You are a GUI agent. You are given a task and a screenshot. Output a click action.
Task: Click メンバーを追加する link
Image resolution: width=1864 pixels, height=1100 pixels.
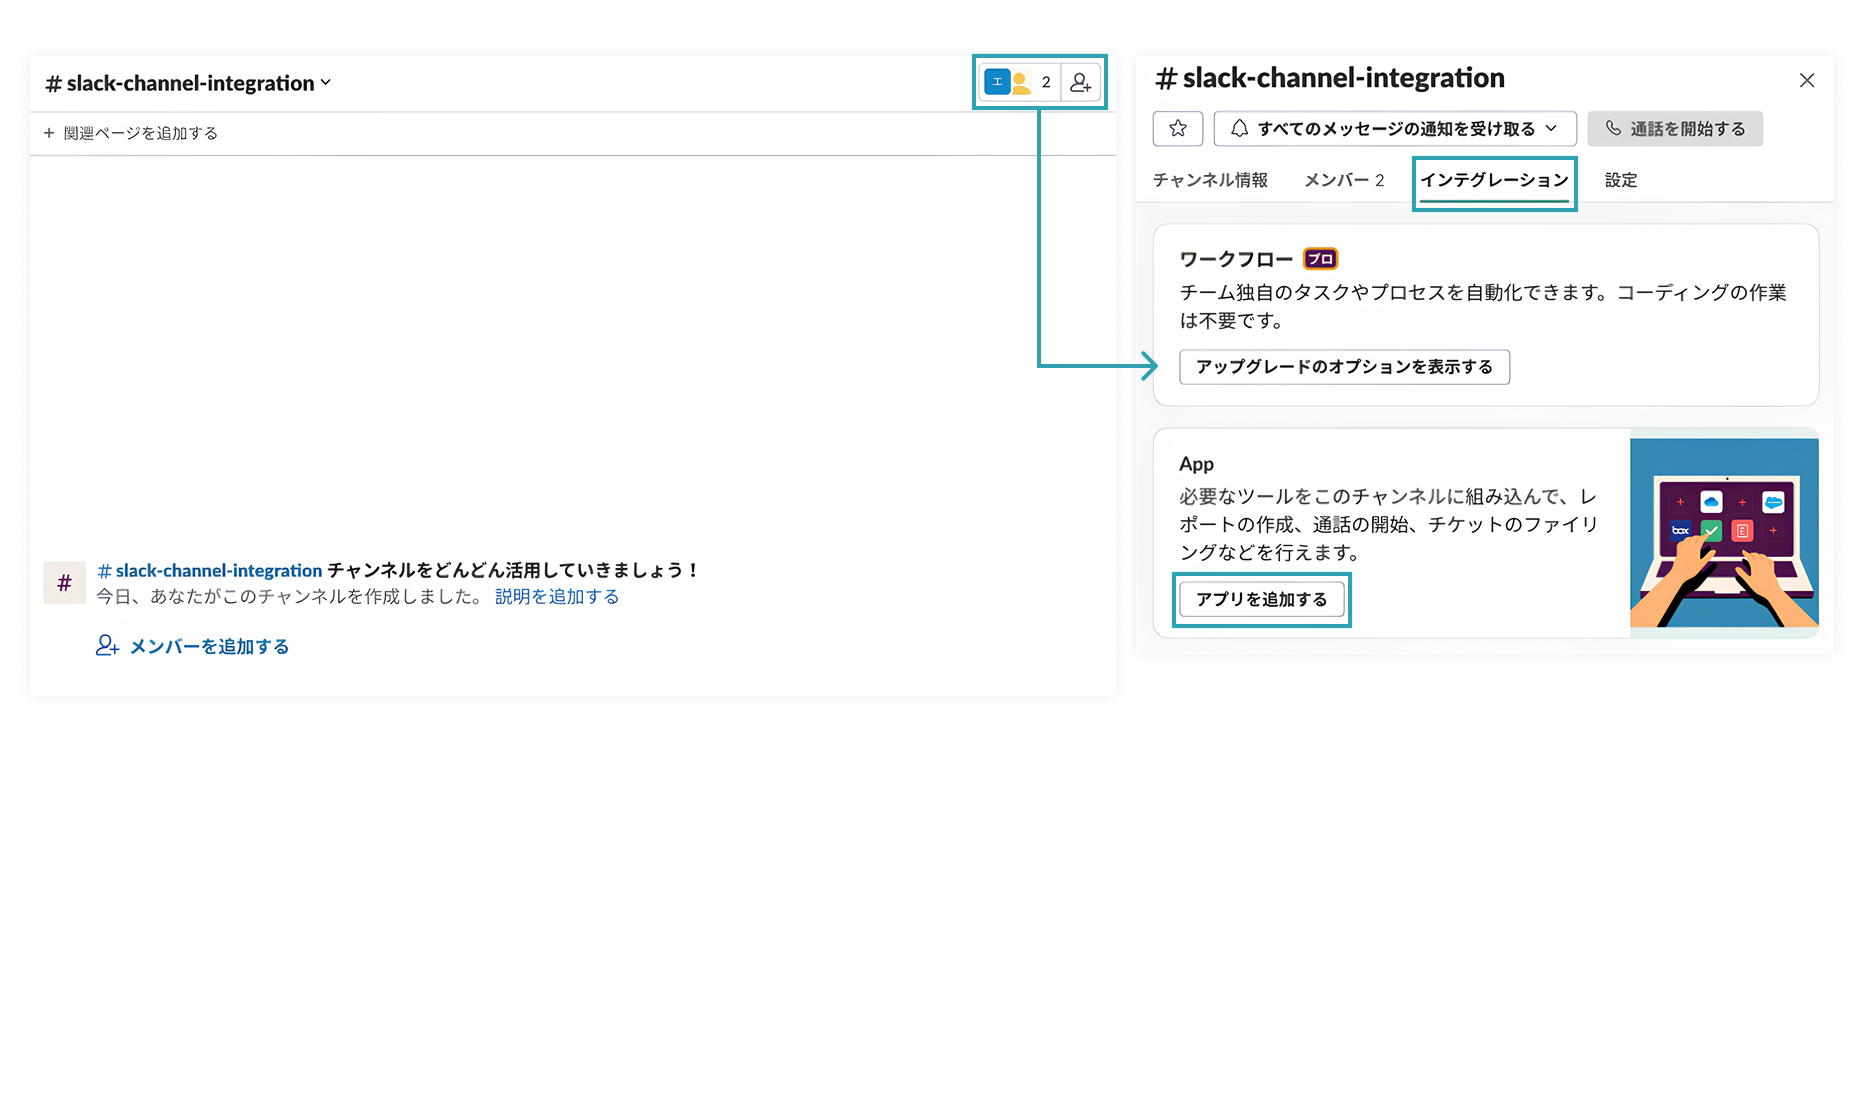(x=192, y=646)
